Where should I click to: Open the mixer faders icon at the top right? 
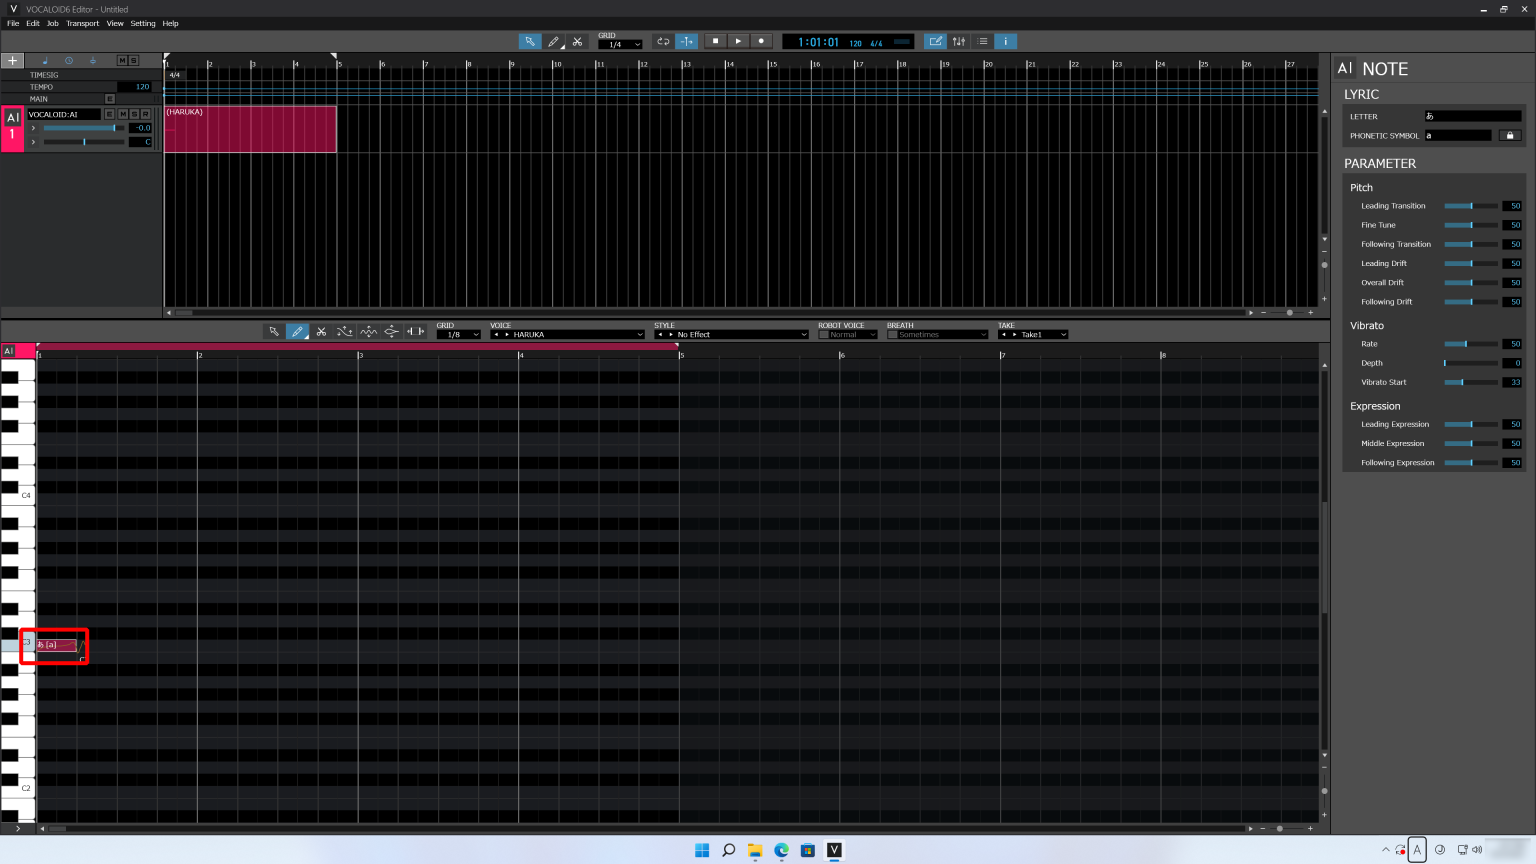(x=958, y=41)
